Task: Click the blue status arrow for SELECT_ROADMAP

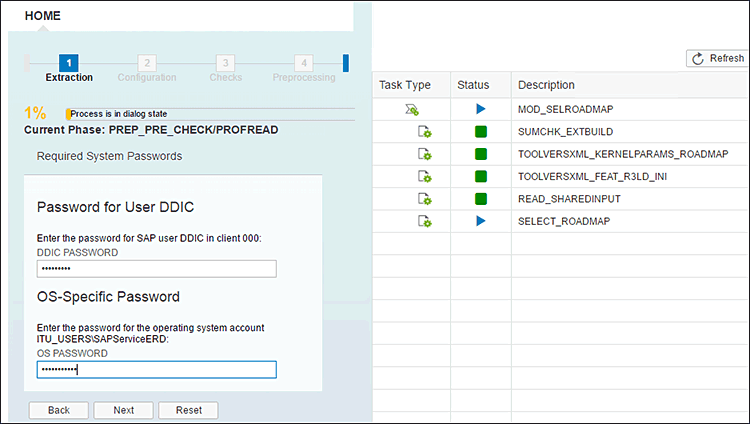Action: point(481,220)
